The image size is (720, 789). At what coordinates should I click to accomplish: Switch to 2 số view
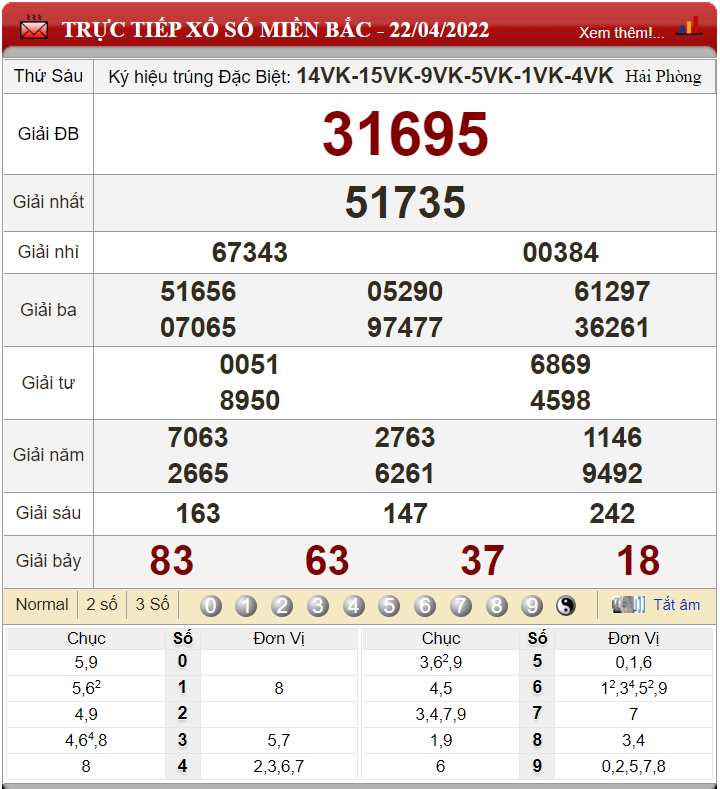102,604
